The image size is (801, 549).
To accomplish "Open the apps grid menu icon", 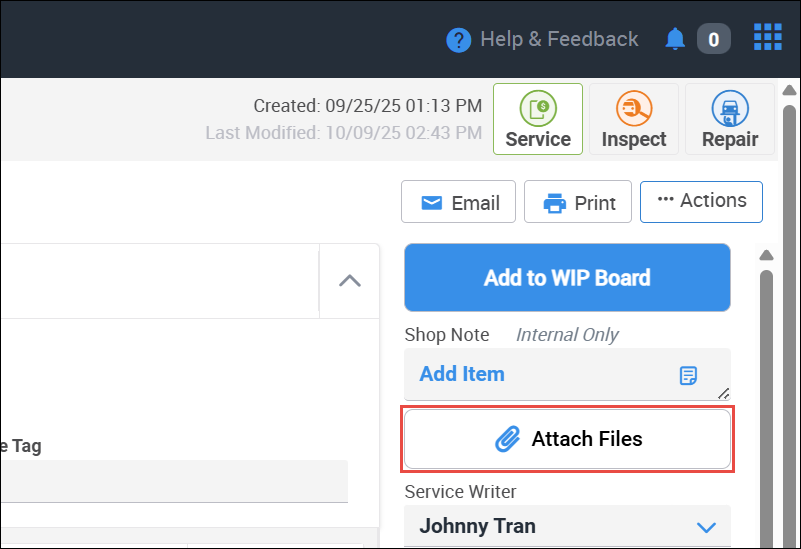I will pos(768,37).
